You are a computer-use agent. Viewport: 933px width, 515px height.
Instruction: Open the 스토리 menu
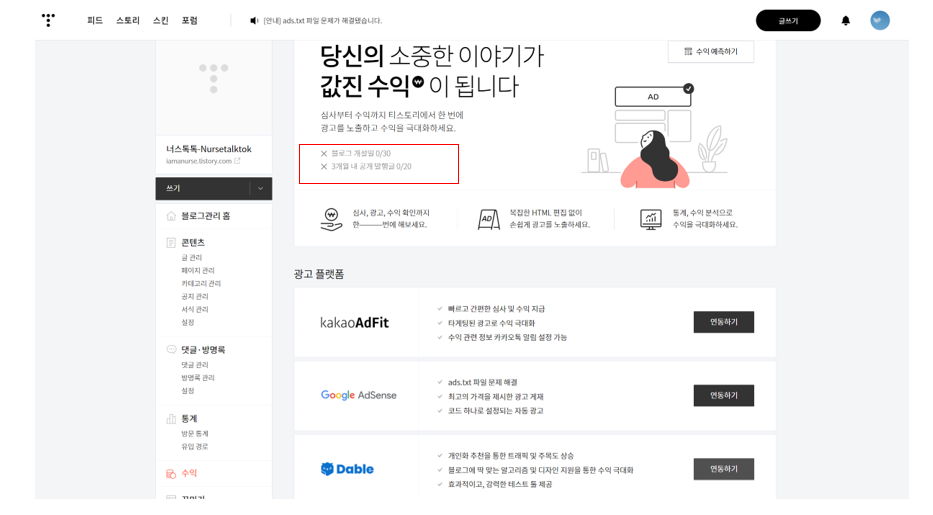(x=127, y=21)
